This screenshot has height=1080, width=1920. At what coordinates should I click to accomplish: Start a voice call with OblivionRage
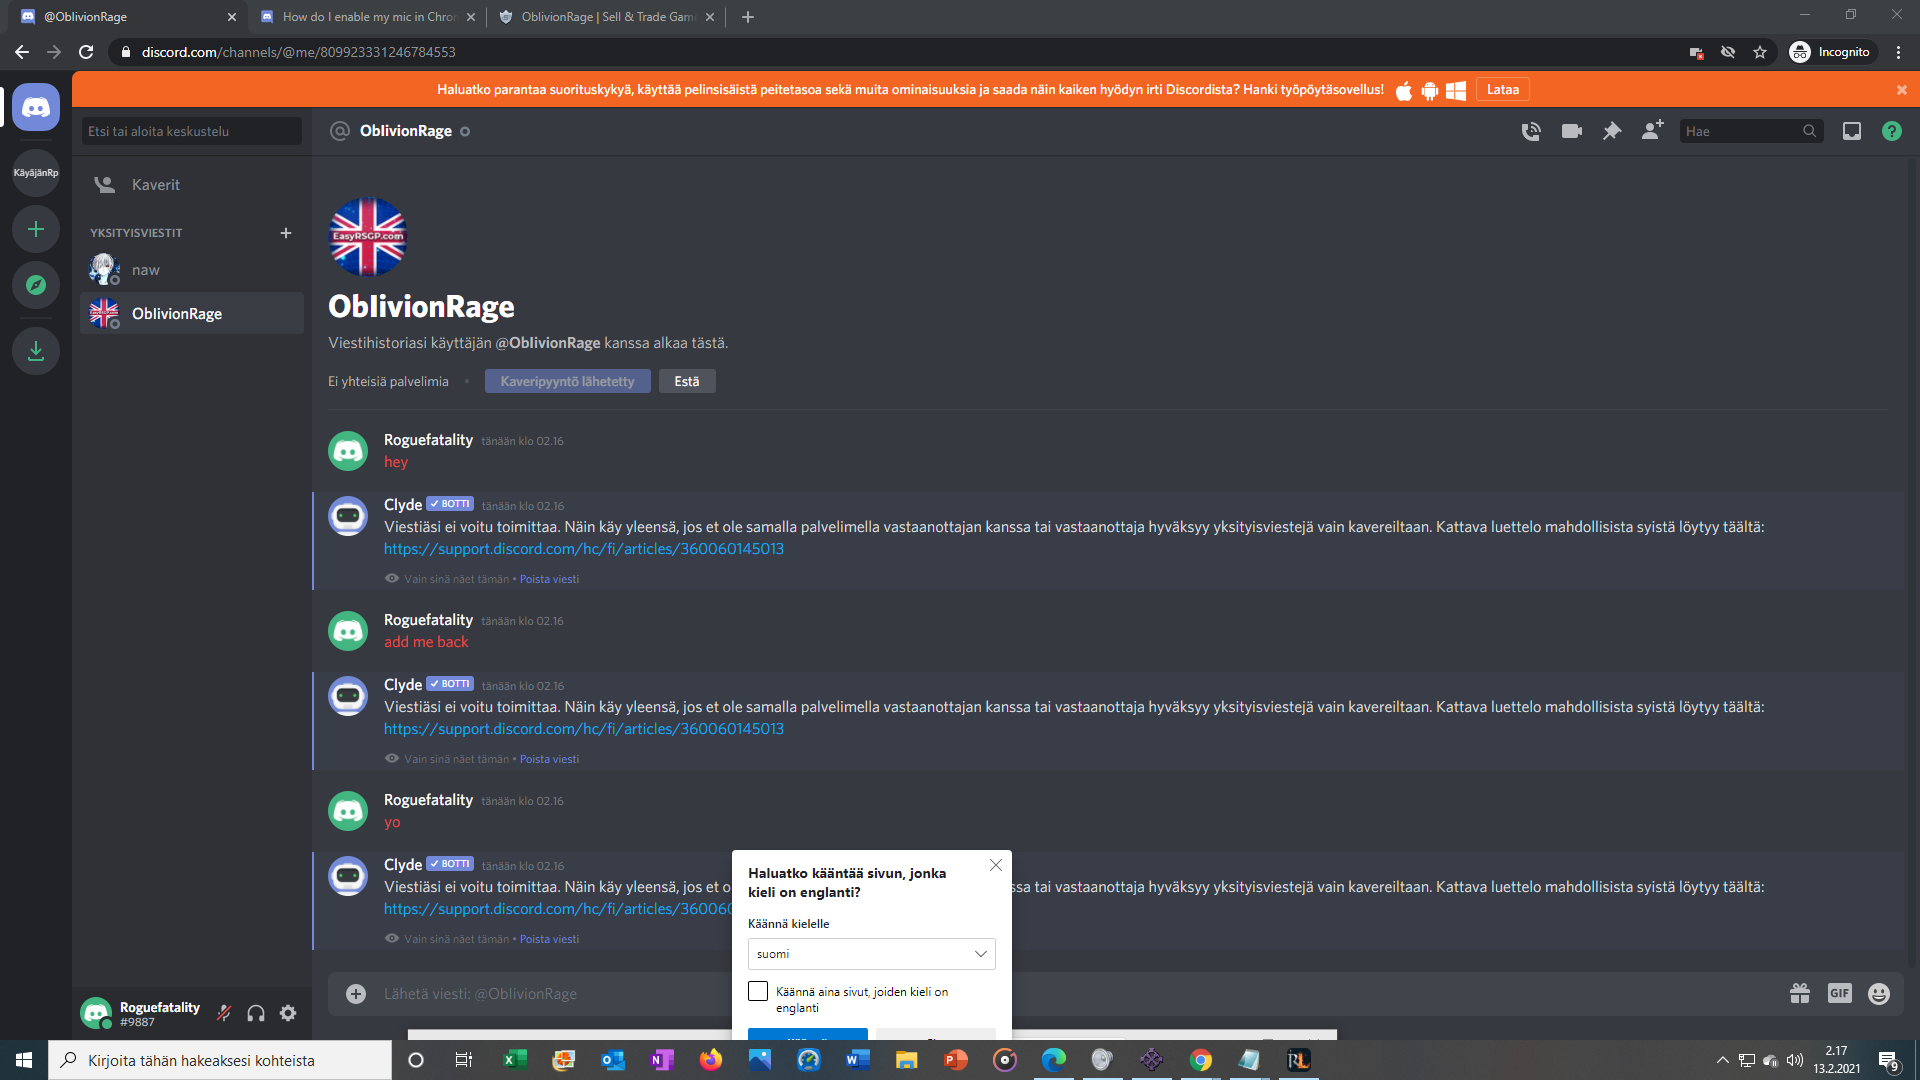tap(1531, 131)
